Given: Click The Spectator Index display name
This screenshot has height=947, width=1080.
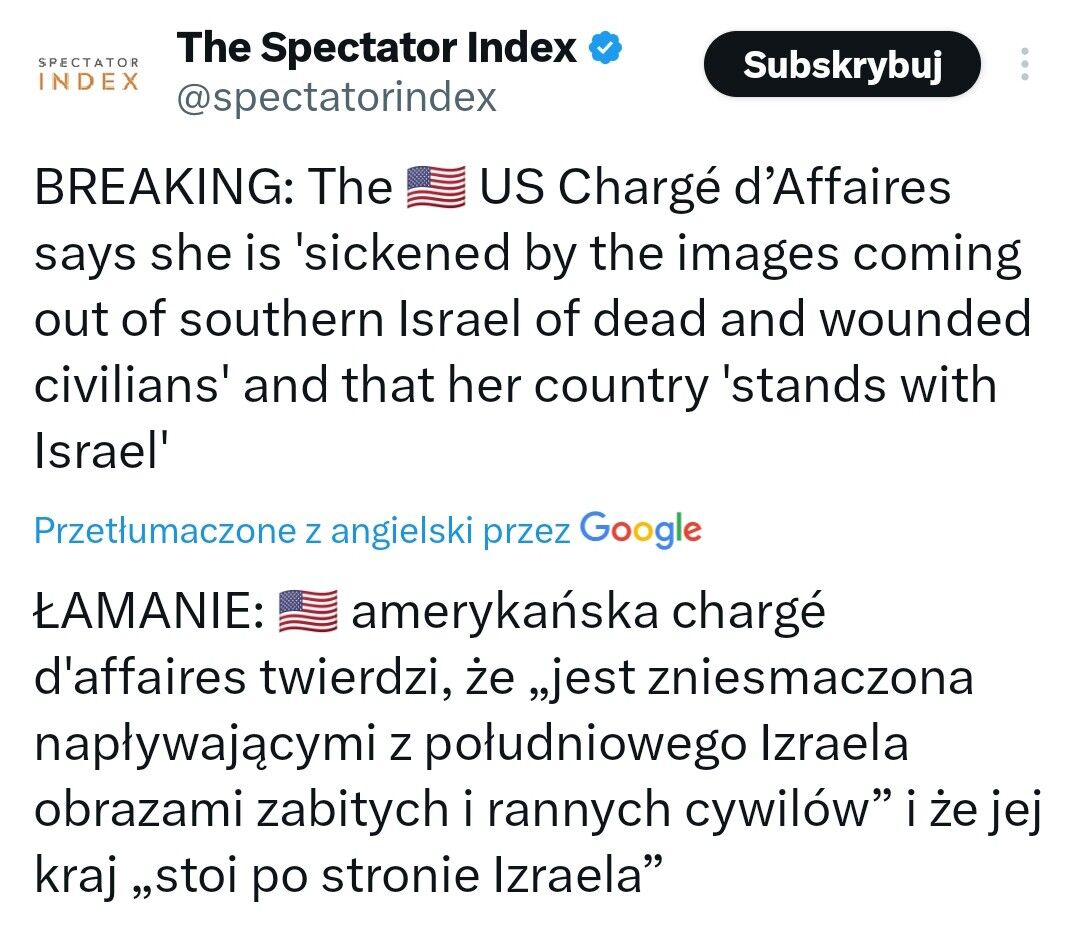Looking at the screenshot, I should click(377, 48).
